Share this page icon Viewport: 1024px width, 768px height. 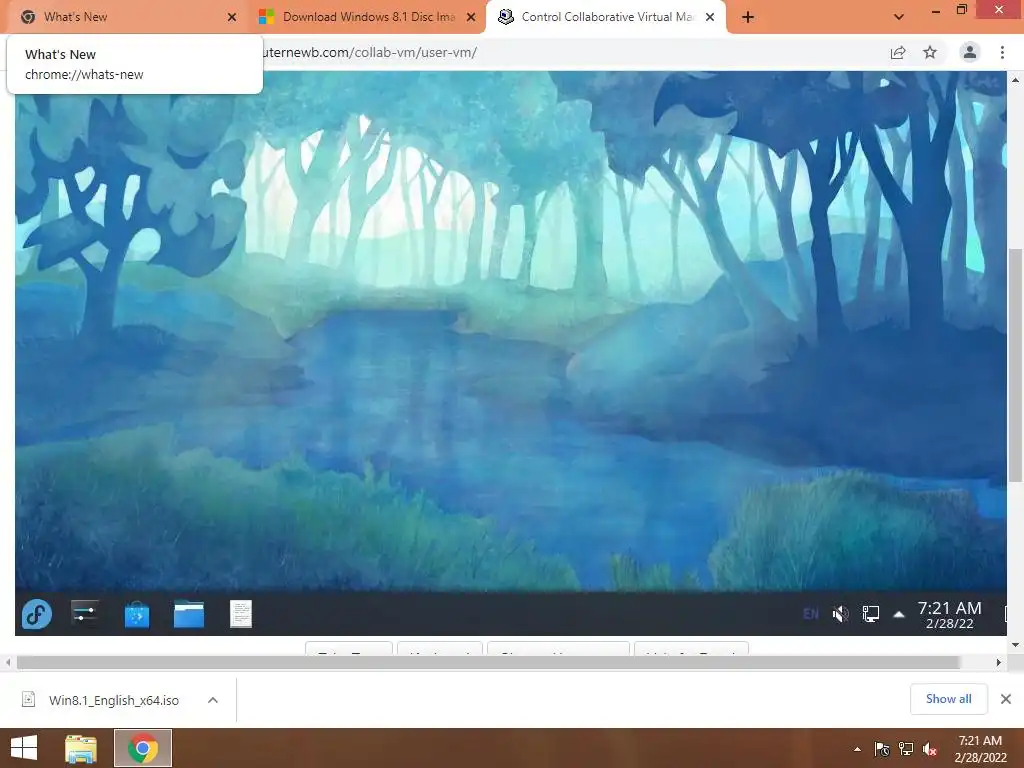898,52
